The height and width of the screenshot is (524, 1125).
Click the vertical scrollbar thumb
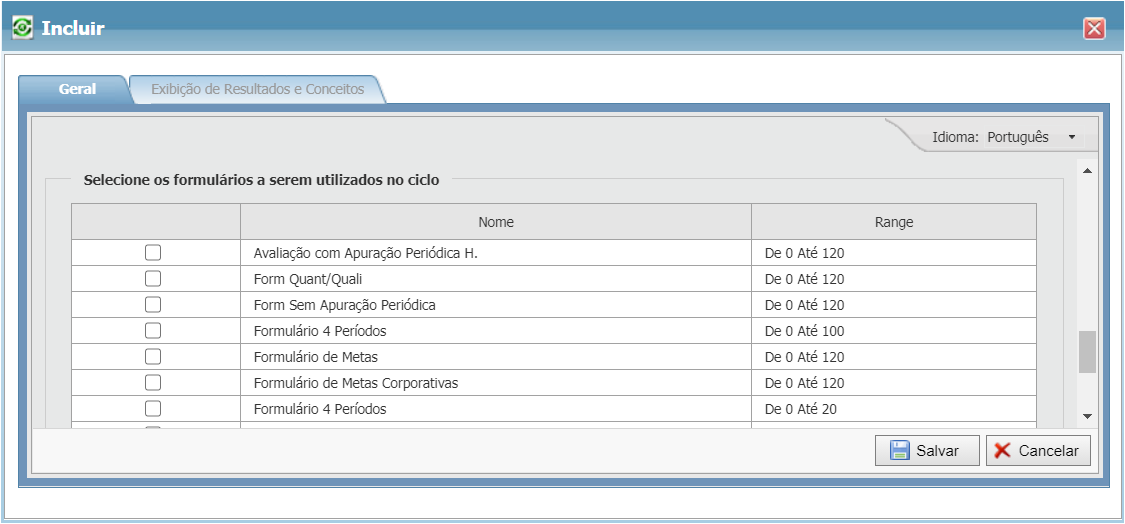coord(1087,351)
